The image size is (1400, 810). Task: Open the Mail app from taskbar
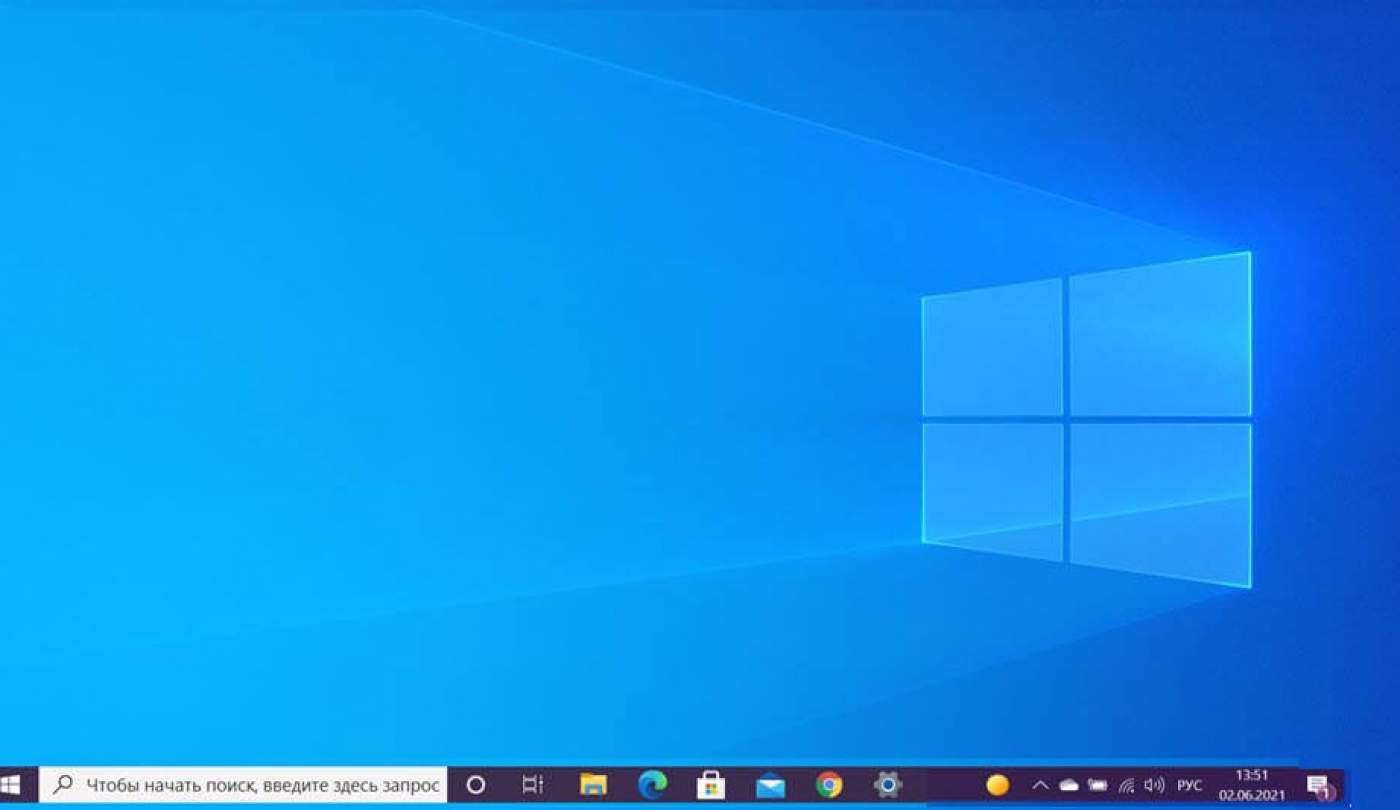[x=770, y=786]
